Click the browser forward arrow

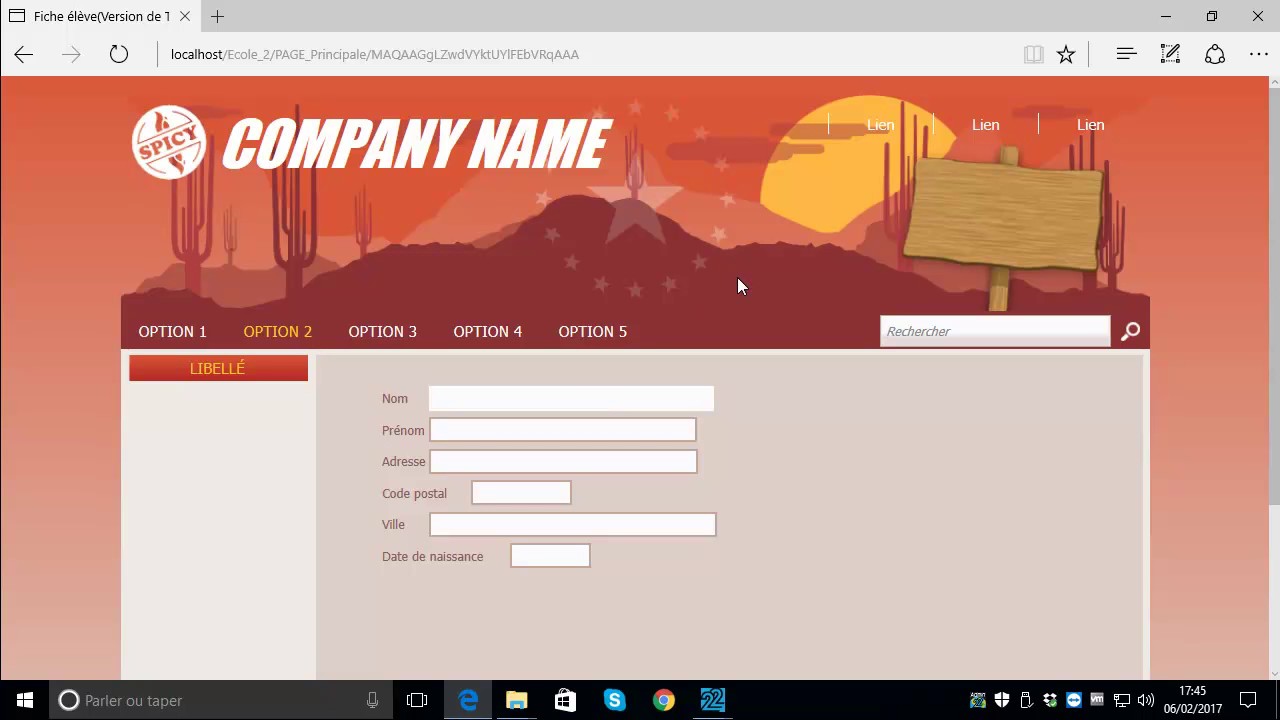coord(71,55)
